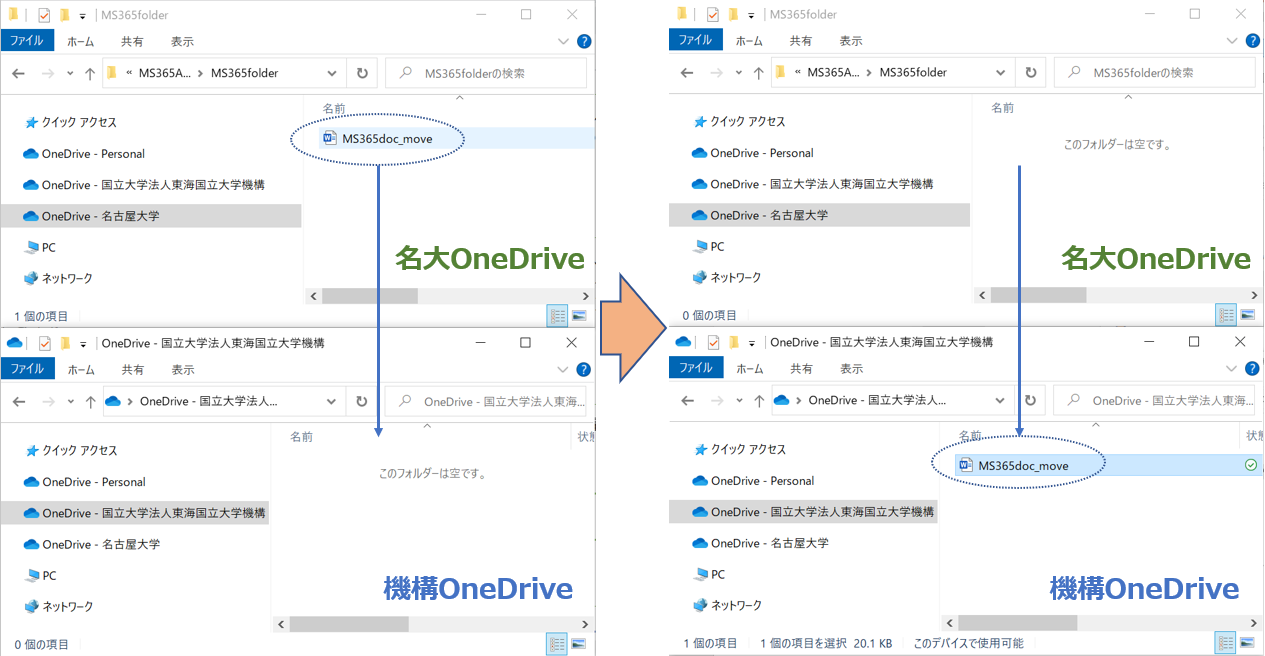Toggle large icons view in bottom-right status bar

[x=1247, y=642]
